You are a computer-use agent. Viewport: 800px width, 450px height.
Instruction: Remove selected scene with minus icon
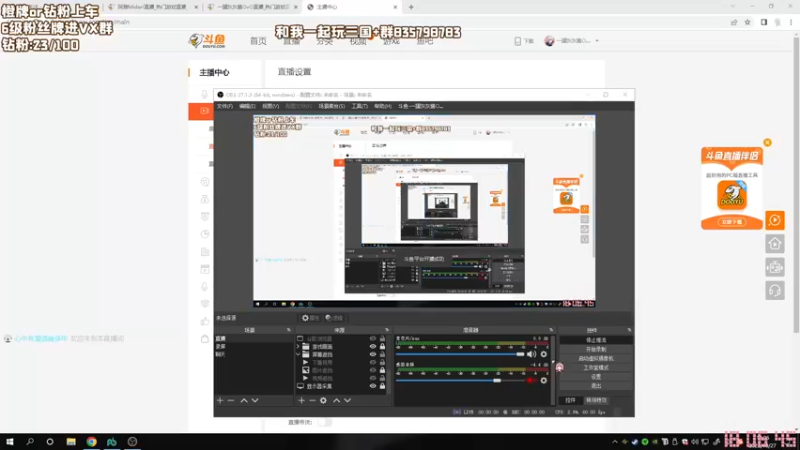[x=231, y=401]
